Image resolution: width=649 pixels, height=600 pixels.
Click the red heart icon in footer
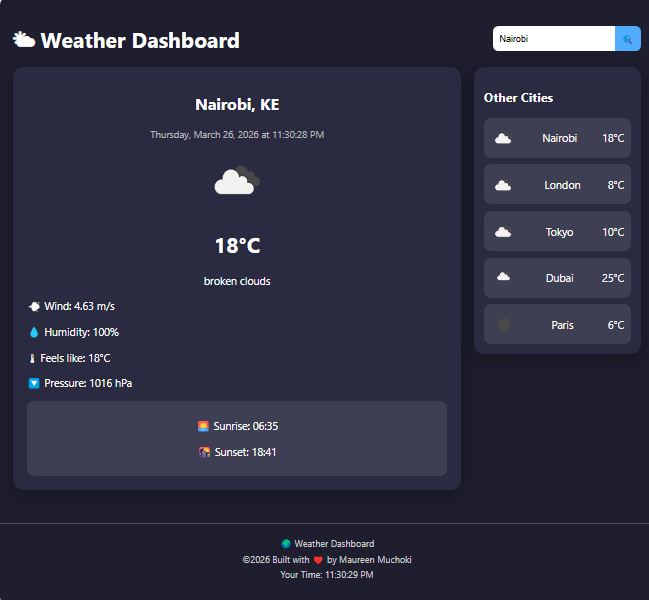318,560
